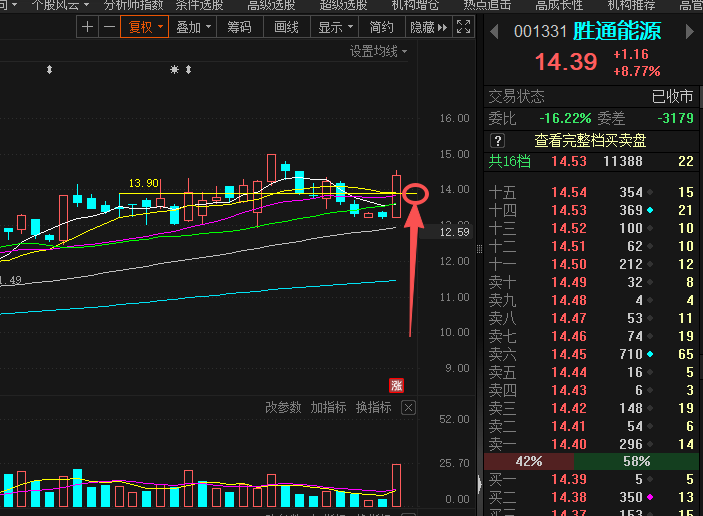The image size is (703, 516).
Task: Toggle fullscreen chart icon
Action: (464, 27)
